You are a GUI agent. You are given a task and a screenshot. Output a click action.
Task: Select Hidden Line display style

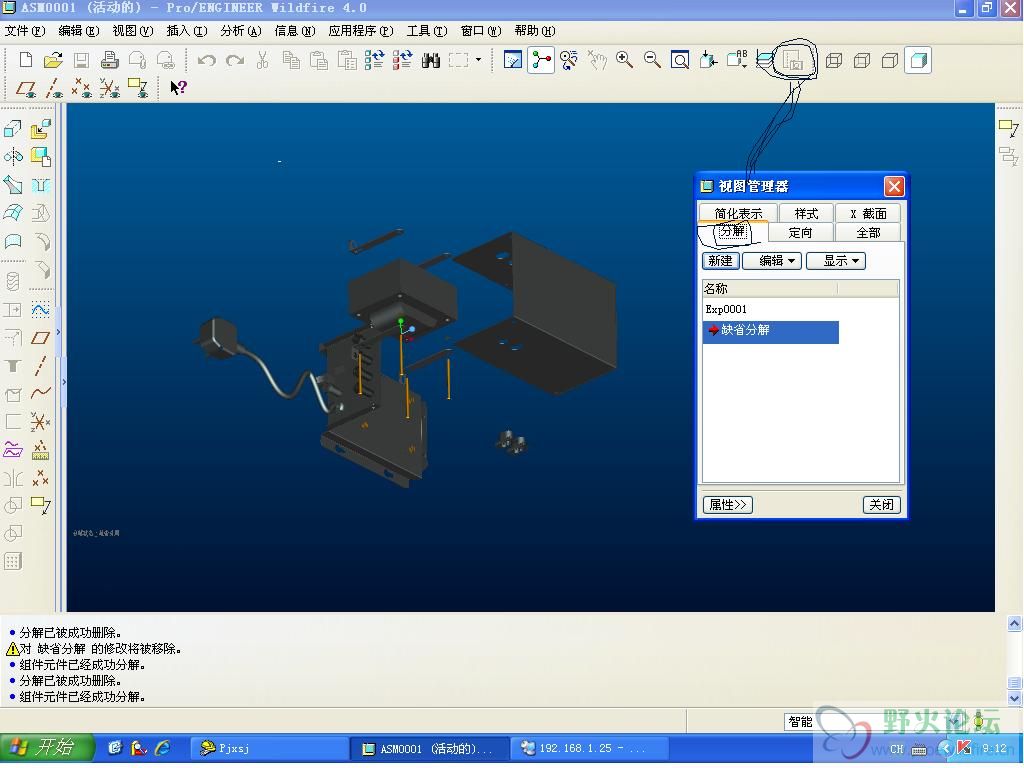(862, 61)
